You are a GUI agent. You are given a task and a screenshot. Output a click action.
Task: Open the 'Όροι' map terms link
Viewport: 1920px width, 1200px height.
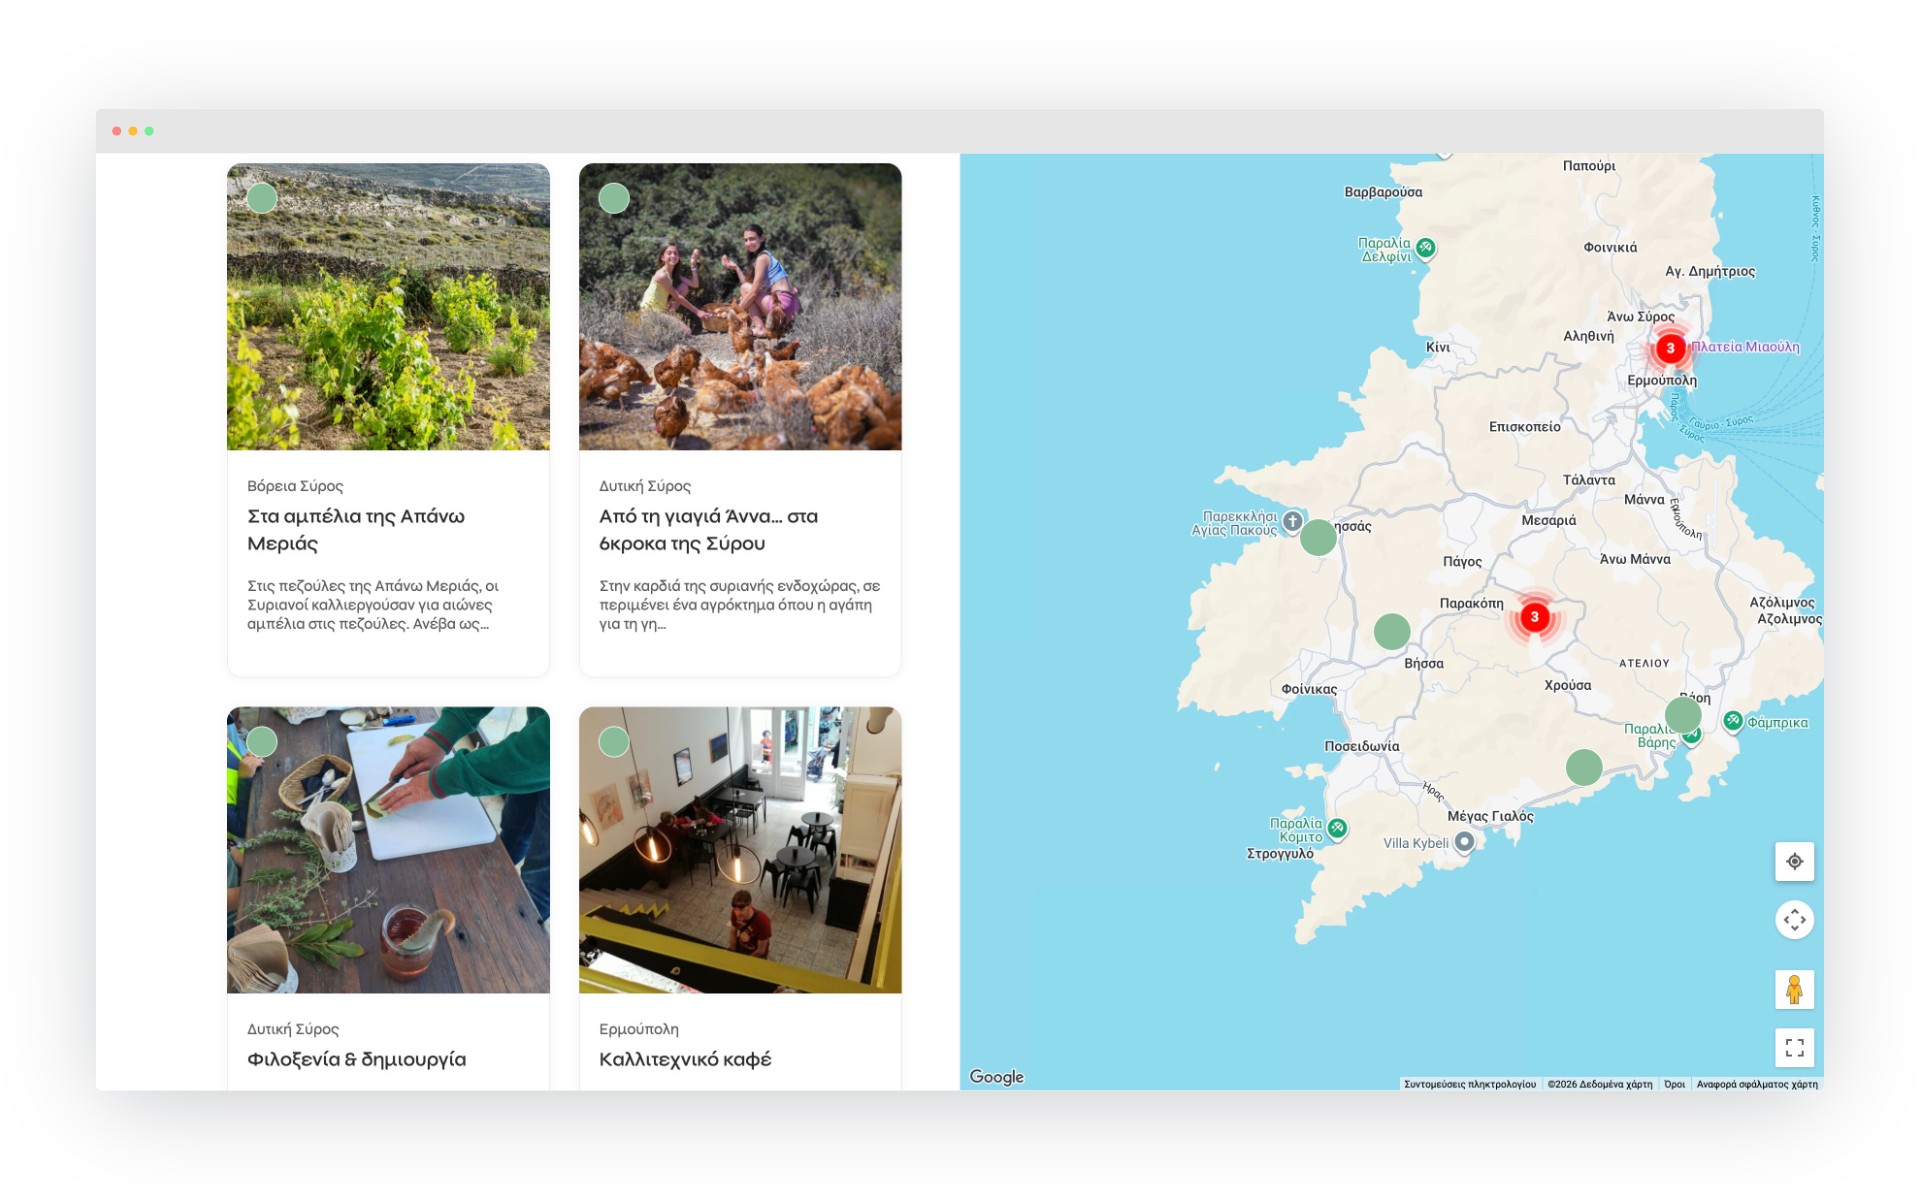pos(1674,1084)
